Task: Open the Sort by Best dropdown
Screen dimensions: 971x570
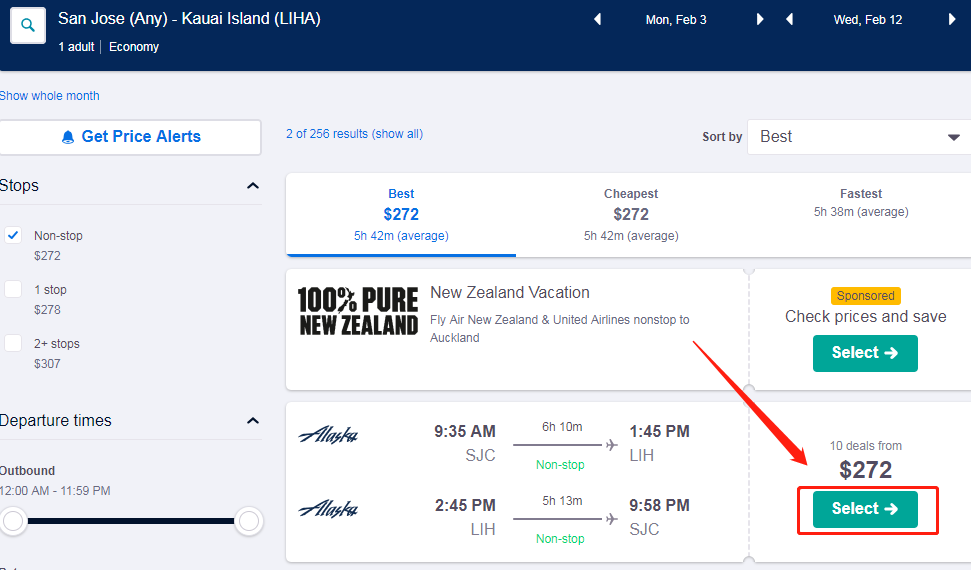Action: 859,137
